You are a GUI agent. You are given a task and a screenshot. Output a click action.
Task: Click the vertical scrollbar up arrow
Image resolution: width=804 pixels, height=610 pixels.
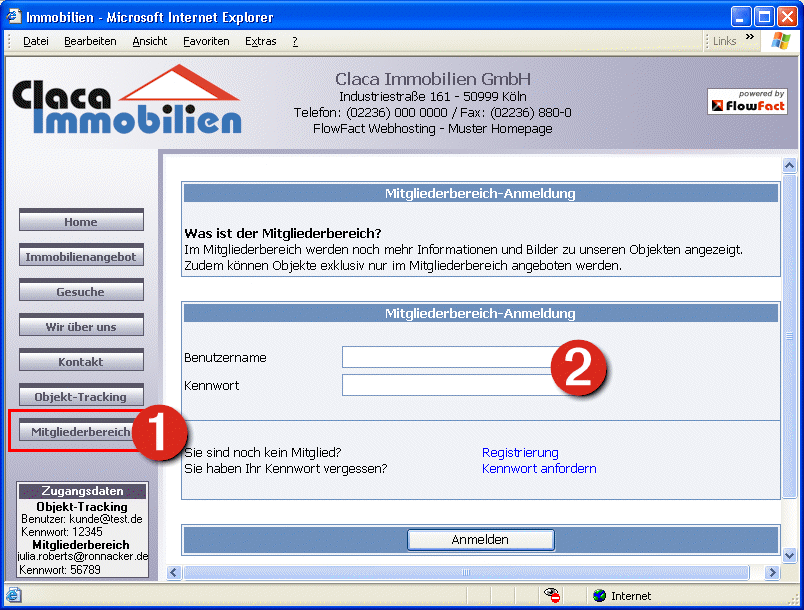point(789,165)
